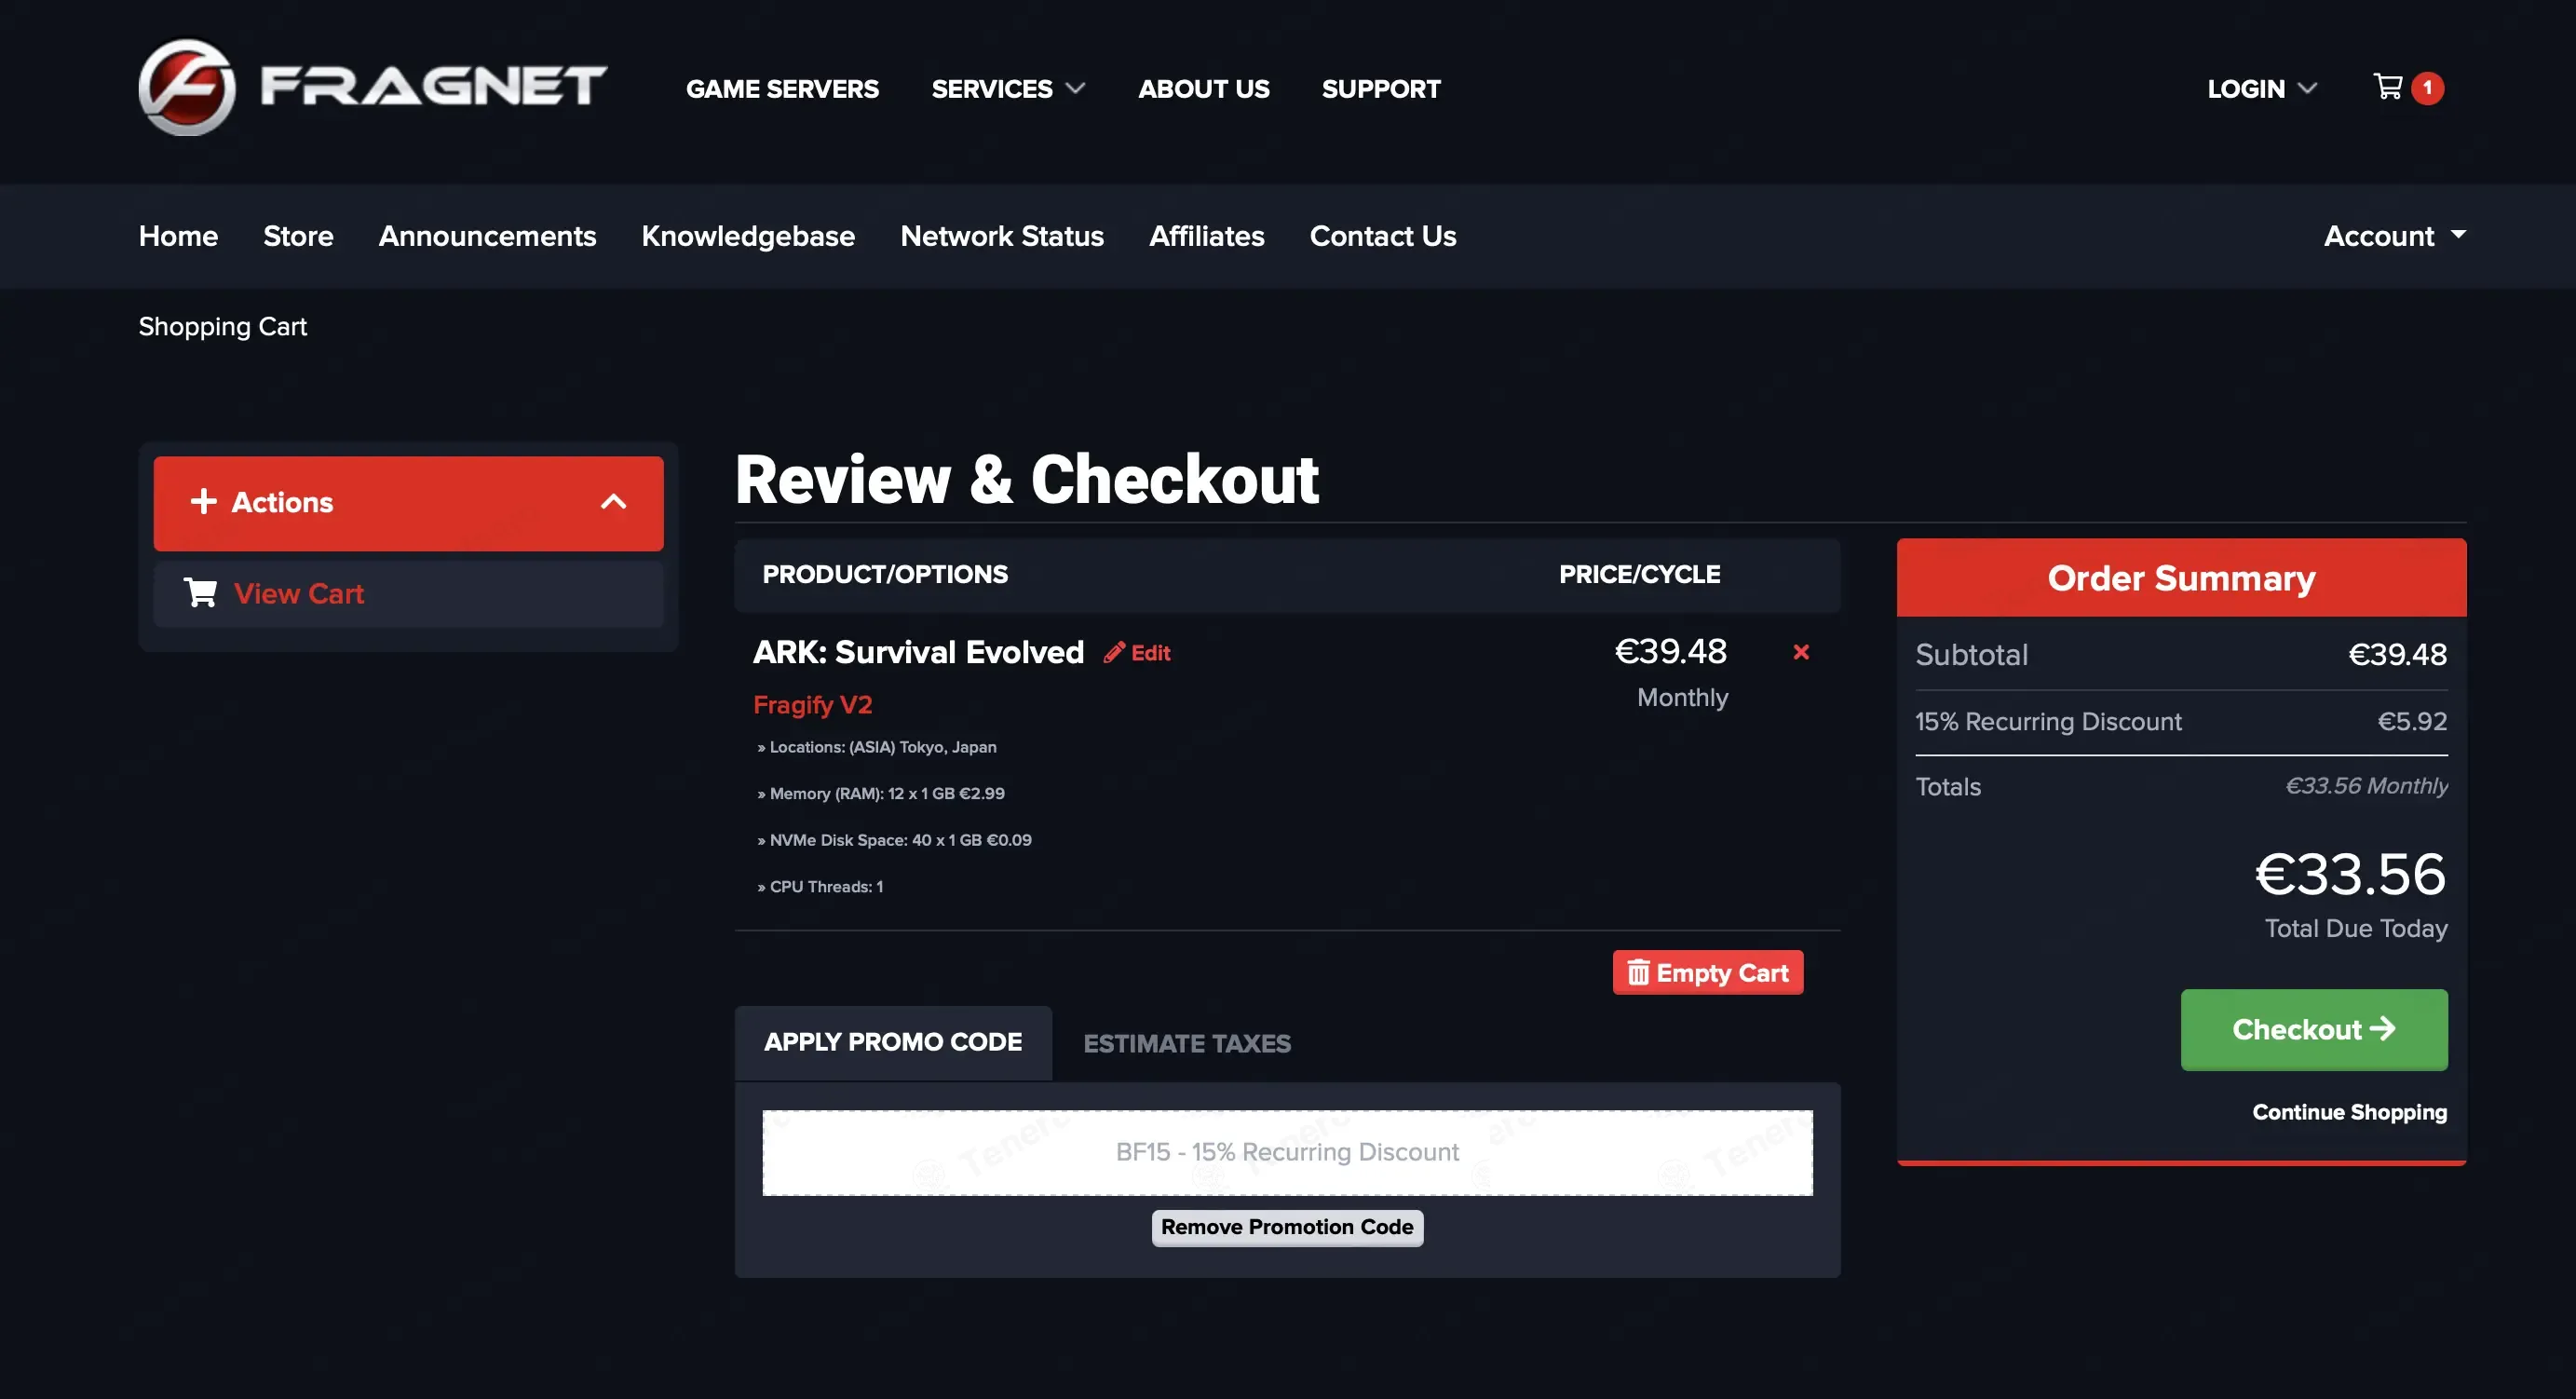Expand the Services dropdown menu
The image size is (2576, 1399).
[1008, 89]
